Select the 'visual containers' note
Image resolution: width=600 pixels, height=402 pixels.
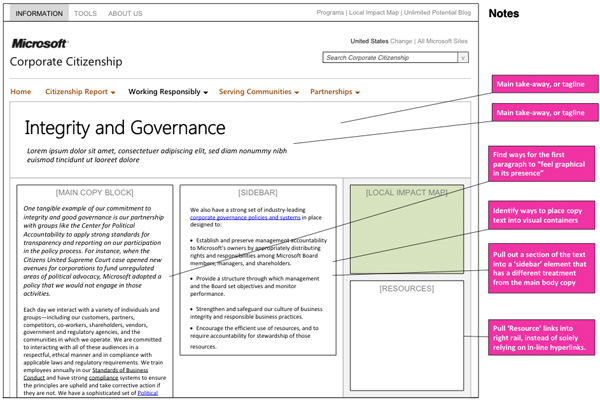click(x=541, y=215)
